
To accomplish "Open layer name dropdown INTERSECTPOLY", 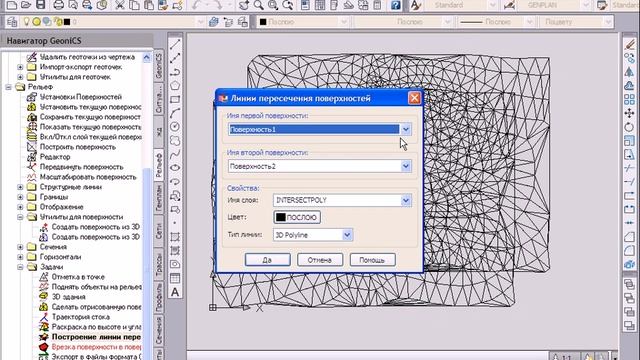I will pyautogui.click(x=405, y=200).
